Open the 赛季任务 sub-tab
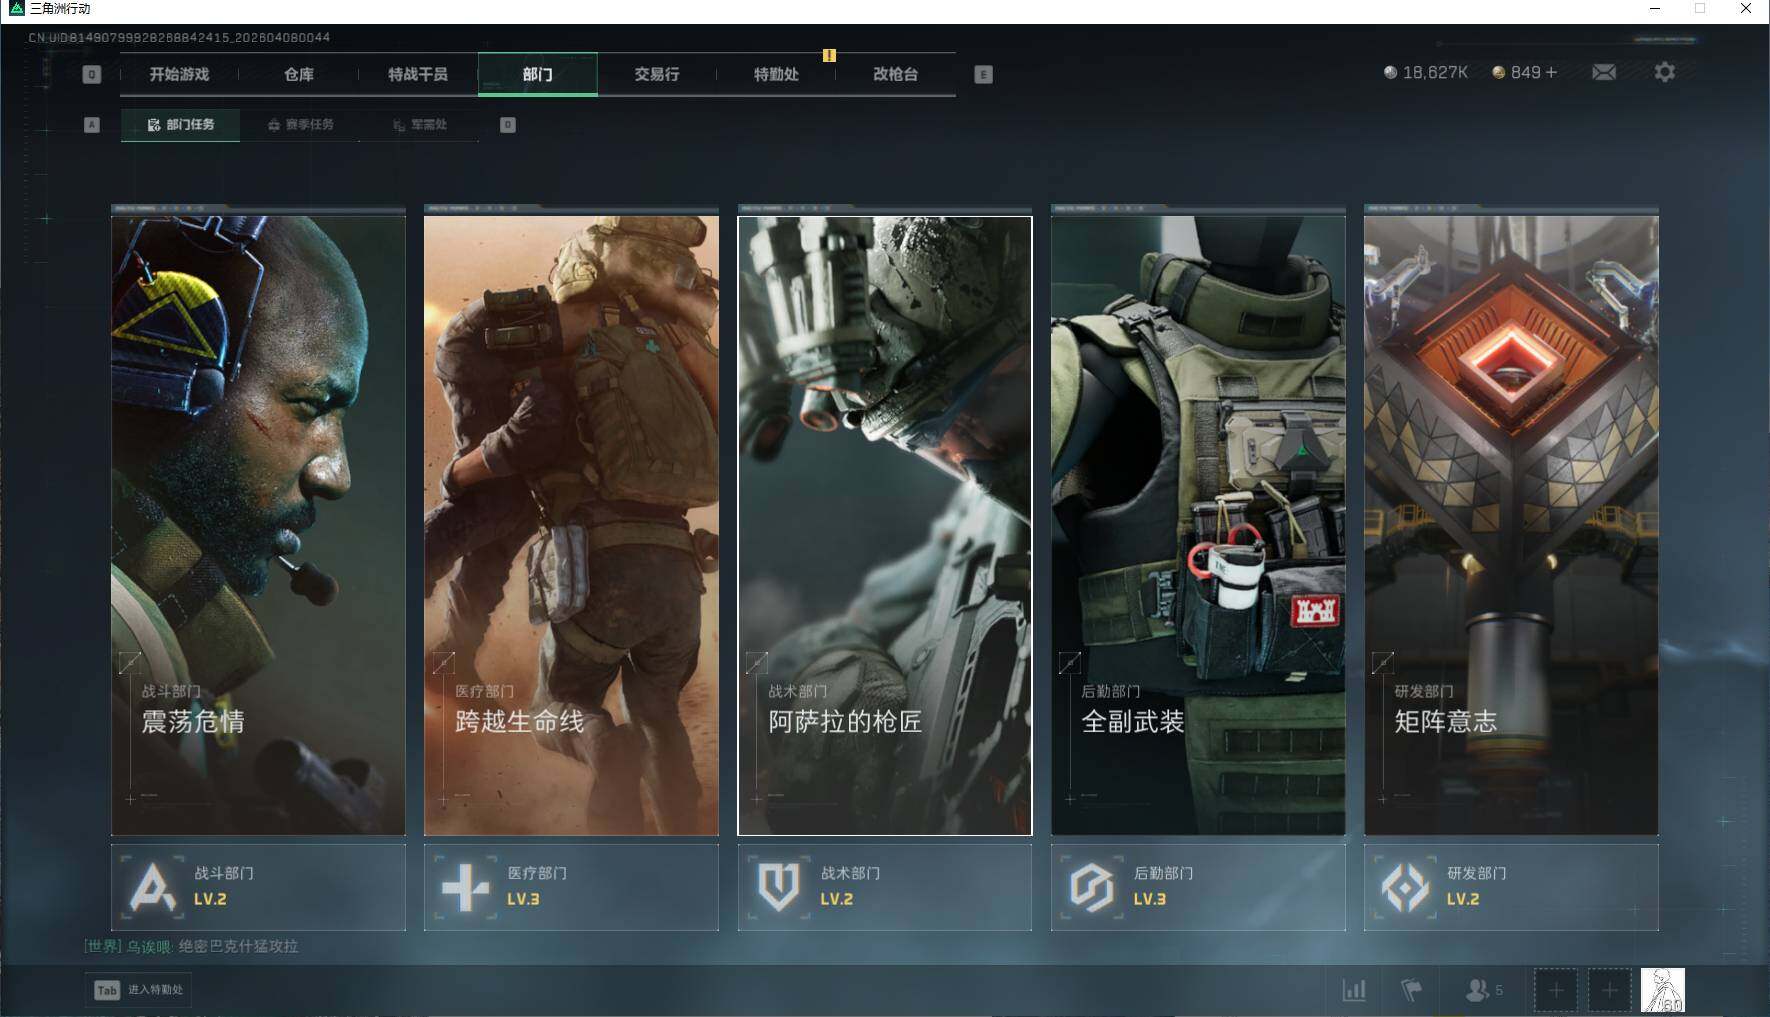 tap(300, 125)
